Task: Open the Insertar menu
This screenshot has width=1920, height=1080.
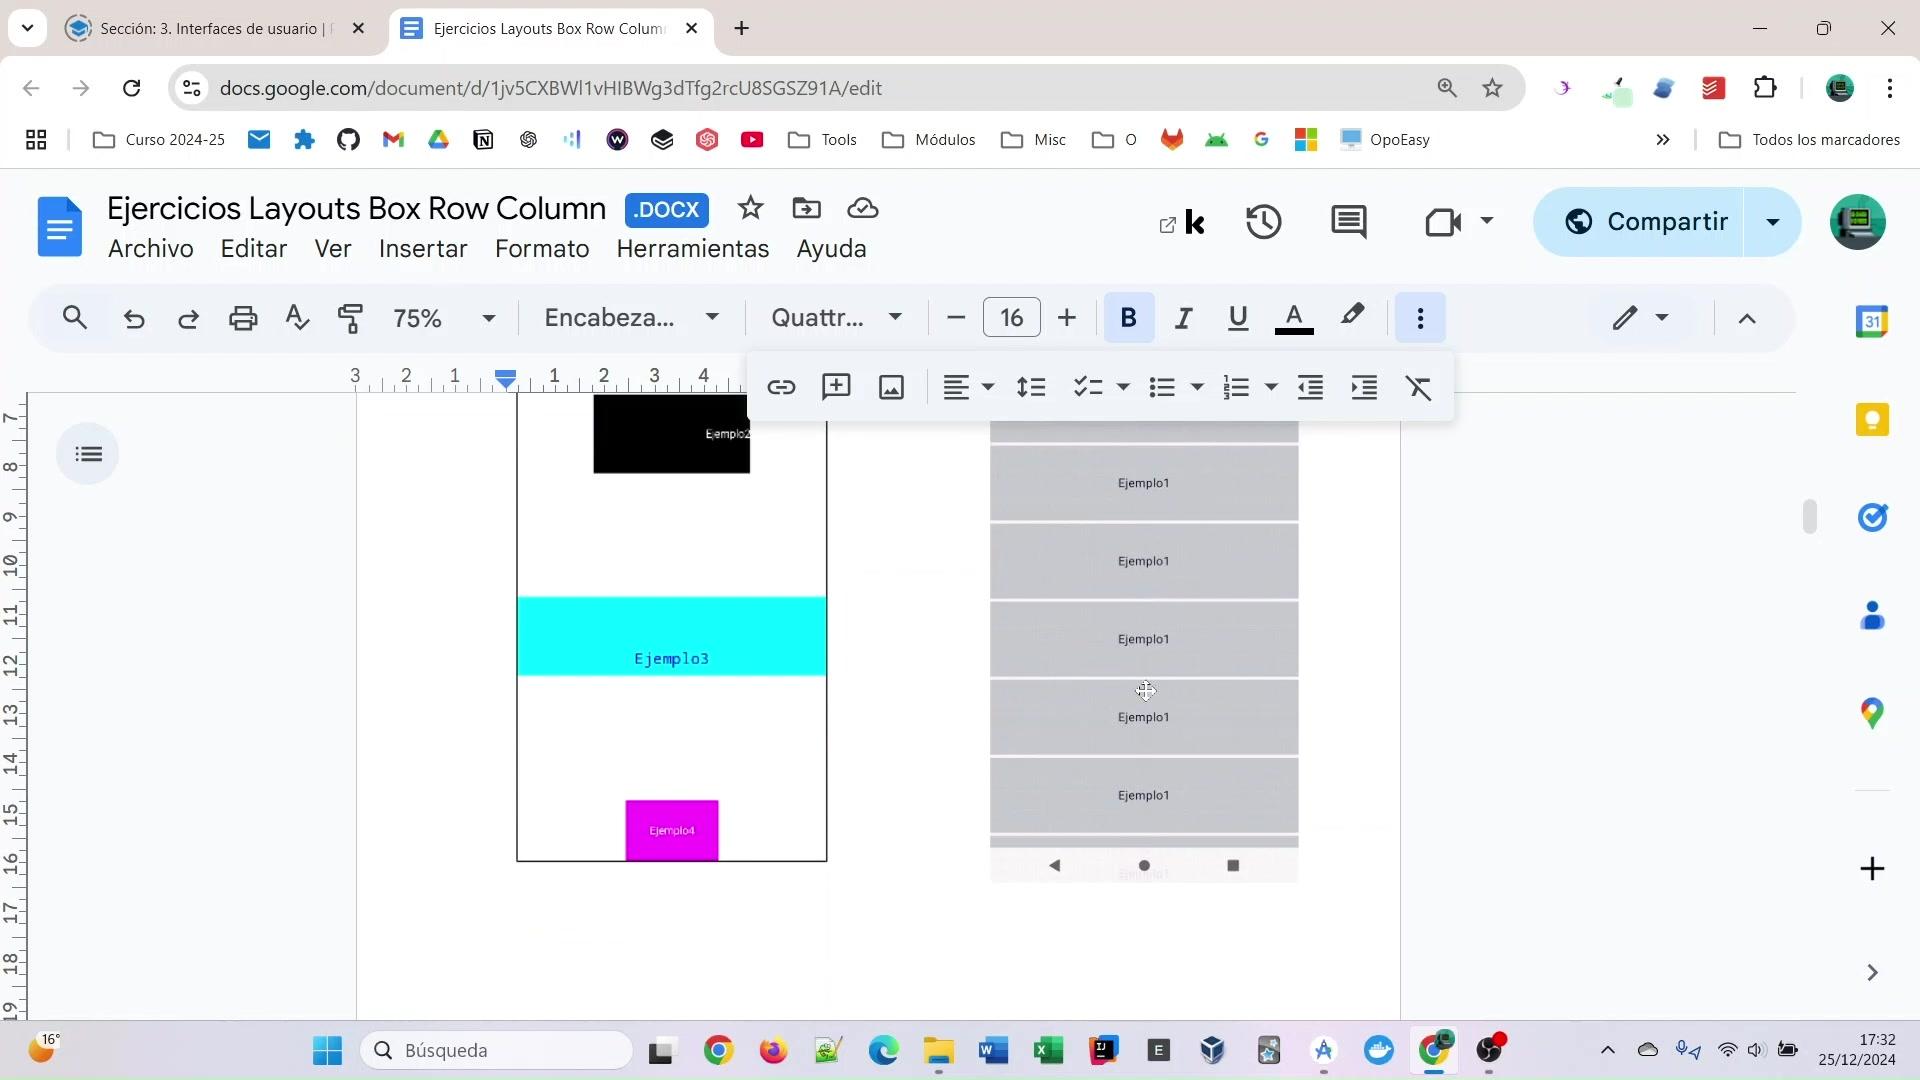Action: tap(423, 249)
